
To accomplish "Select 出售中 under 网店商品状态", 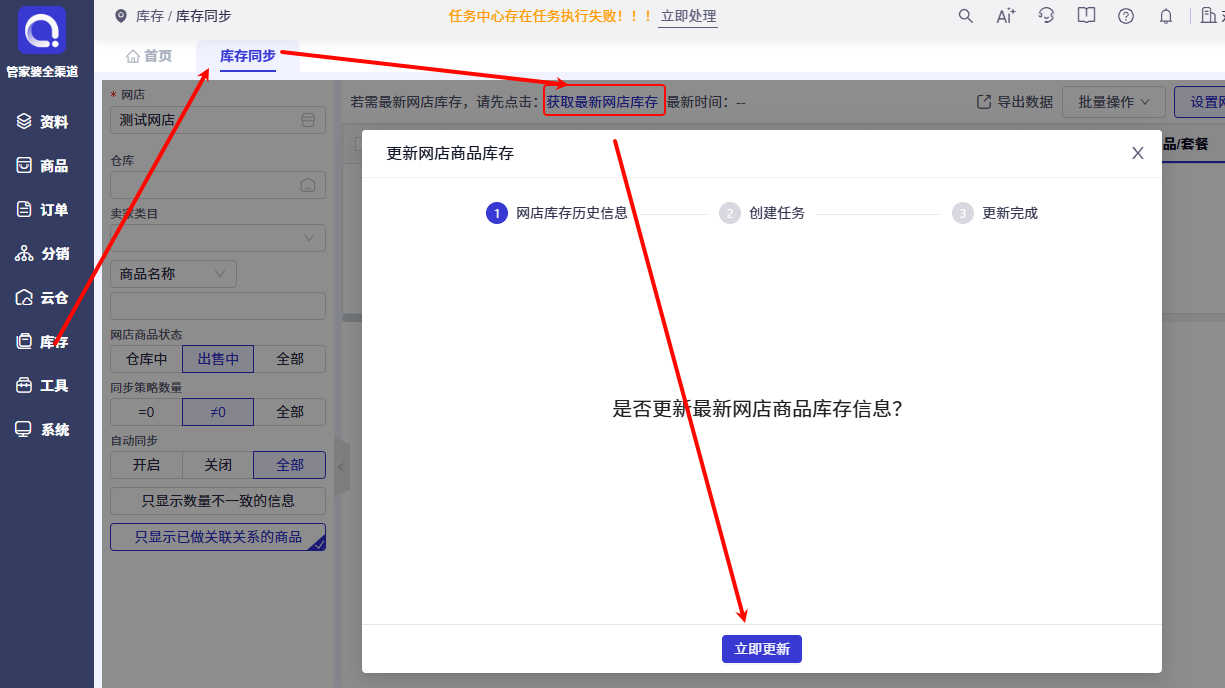I will point(218,359).
